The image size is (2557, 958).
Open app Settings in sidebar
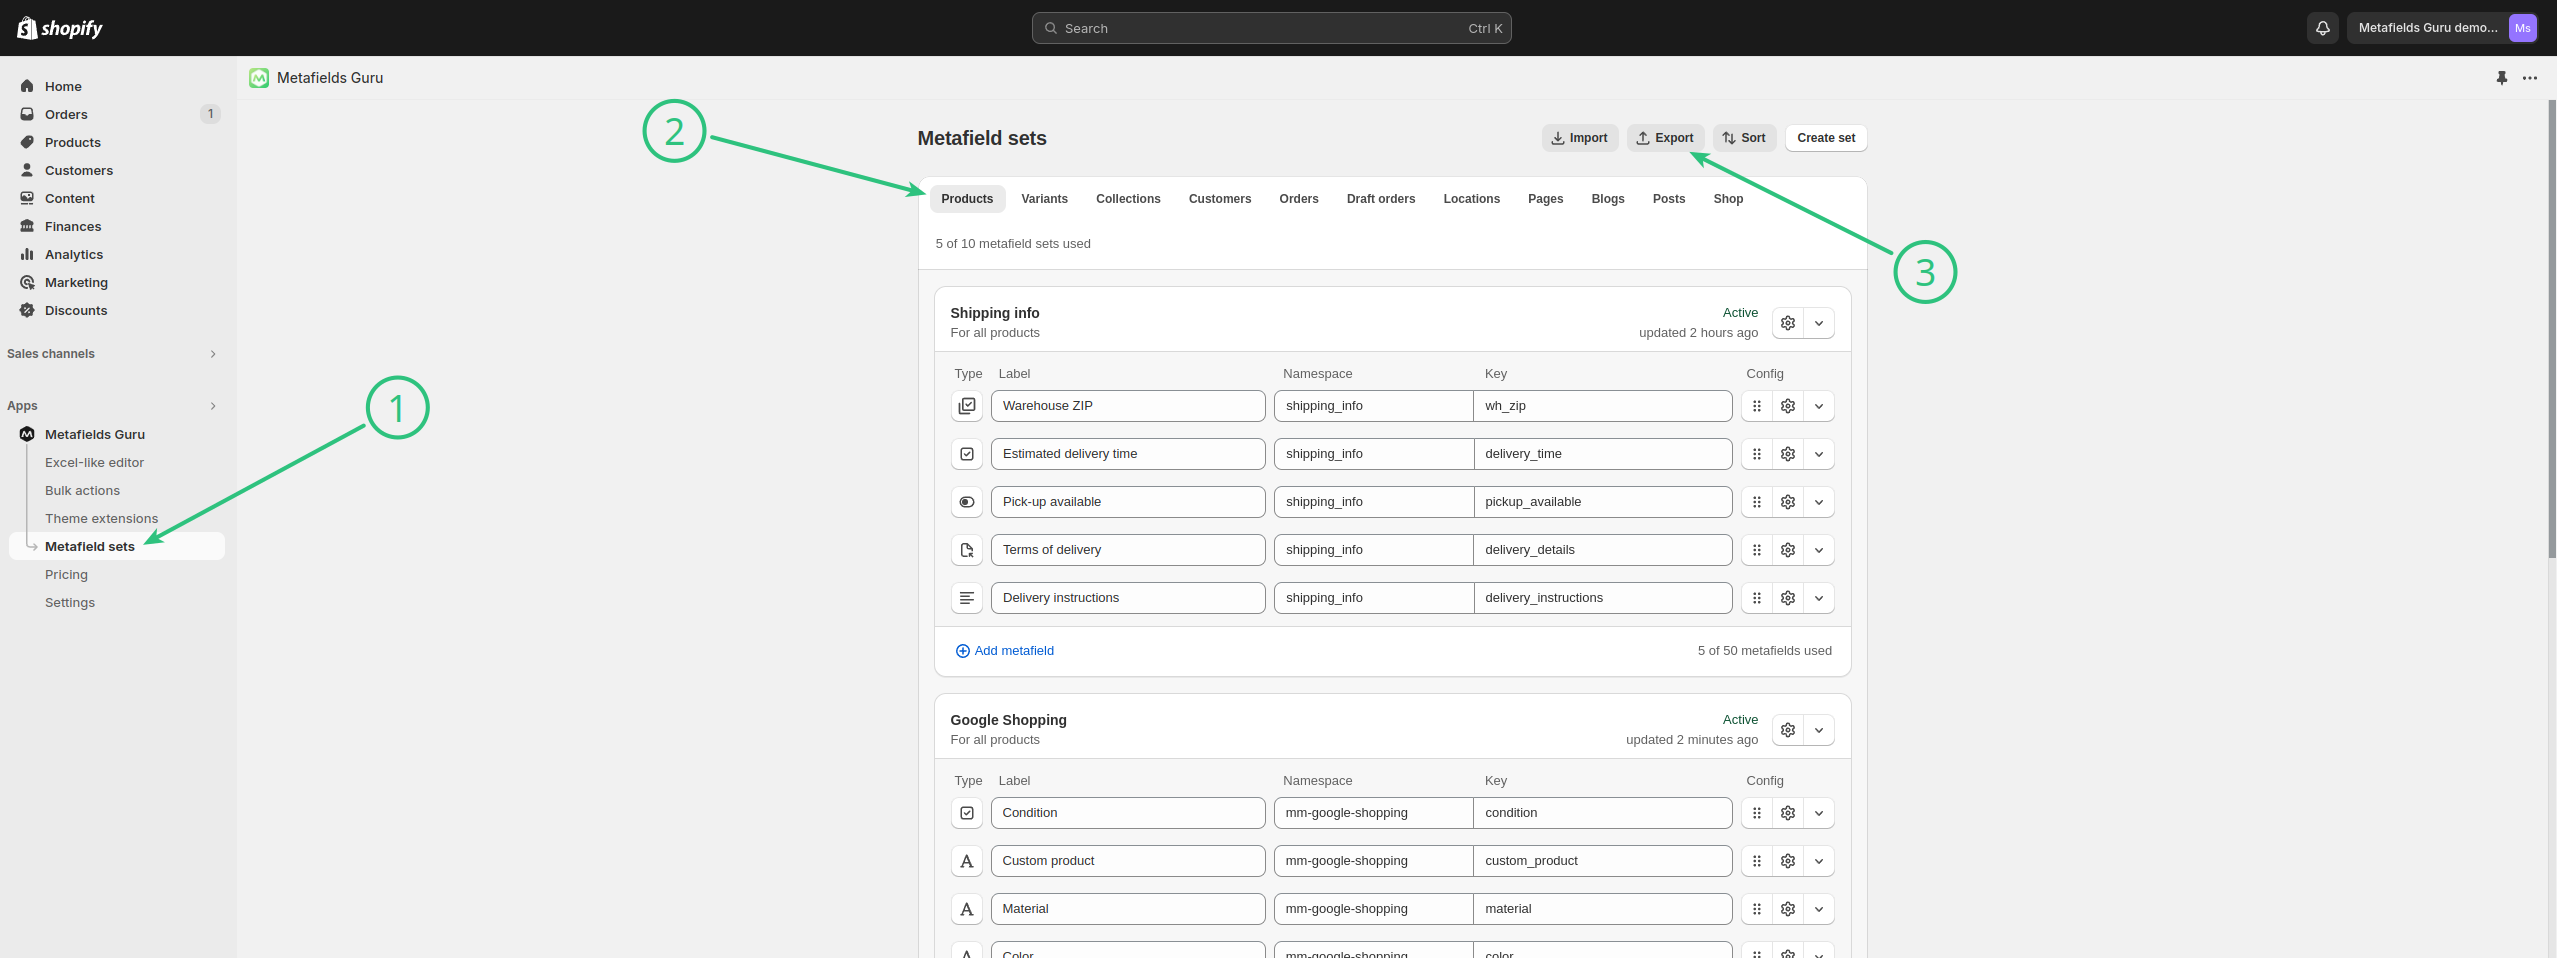(x=70, y=602)
